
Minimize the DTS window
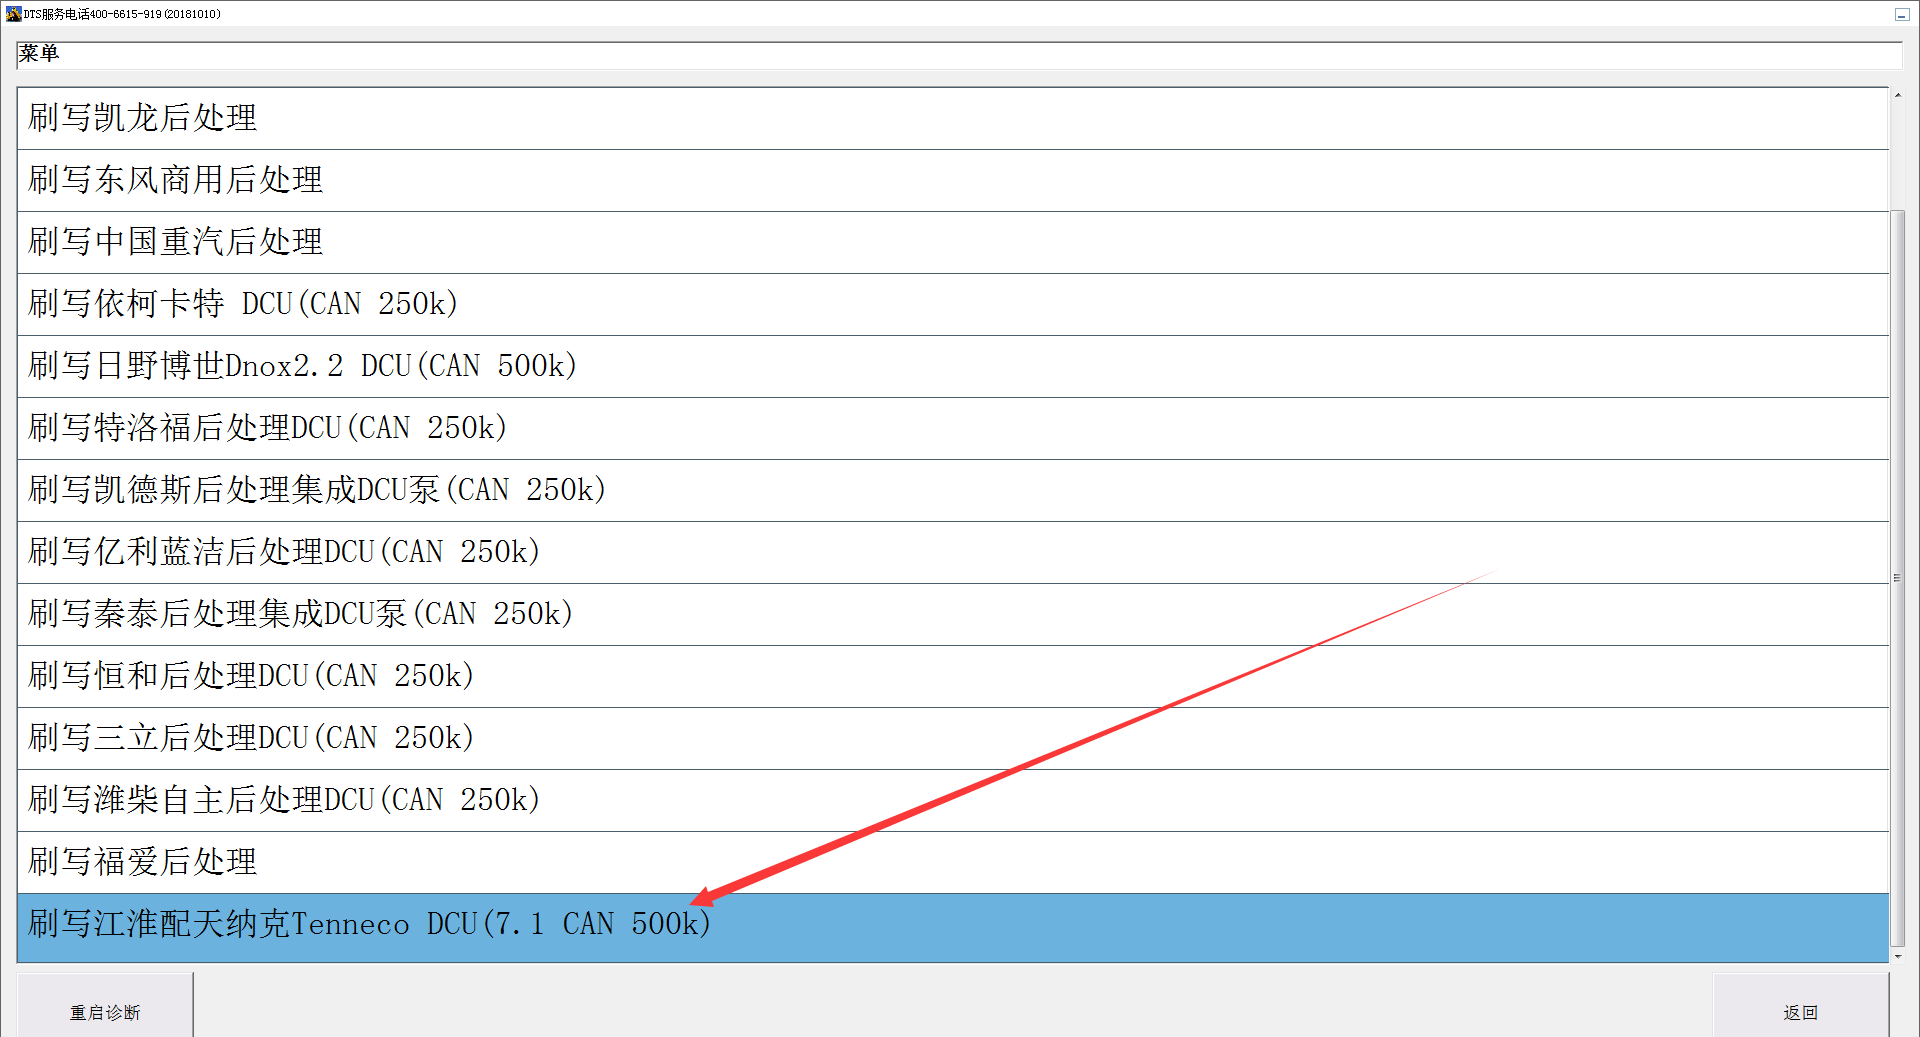1901,14
